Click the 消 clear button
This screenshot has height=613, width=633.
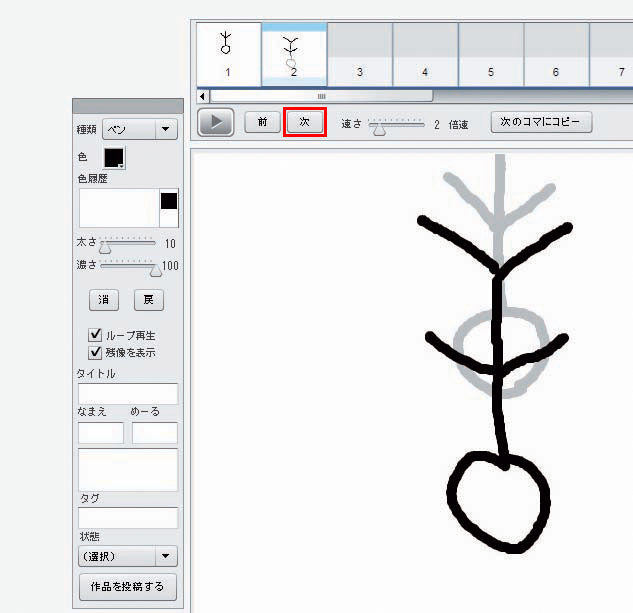coord(104,300)
